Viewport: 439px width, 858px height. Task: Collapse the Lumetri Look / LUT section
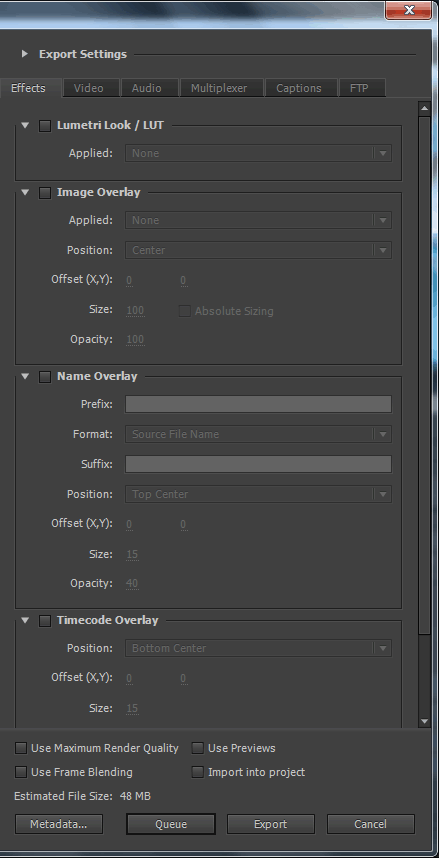[x=25, y=125]
